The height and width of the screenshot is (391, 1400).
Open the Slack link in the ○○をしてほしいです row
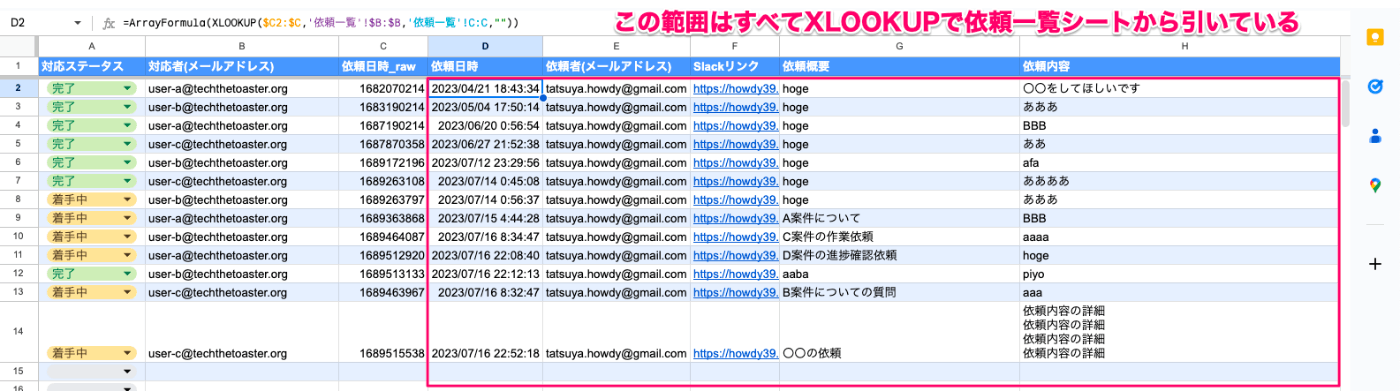point(735,89)
